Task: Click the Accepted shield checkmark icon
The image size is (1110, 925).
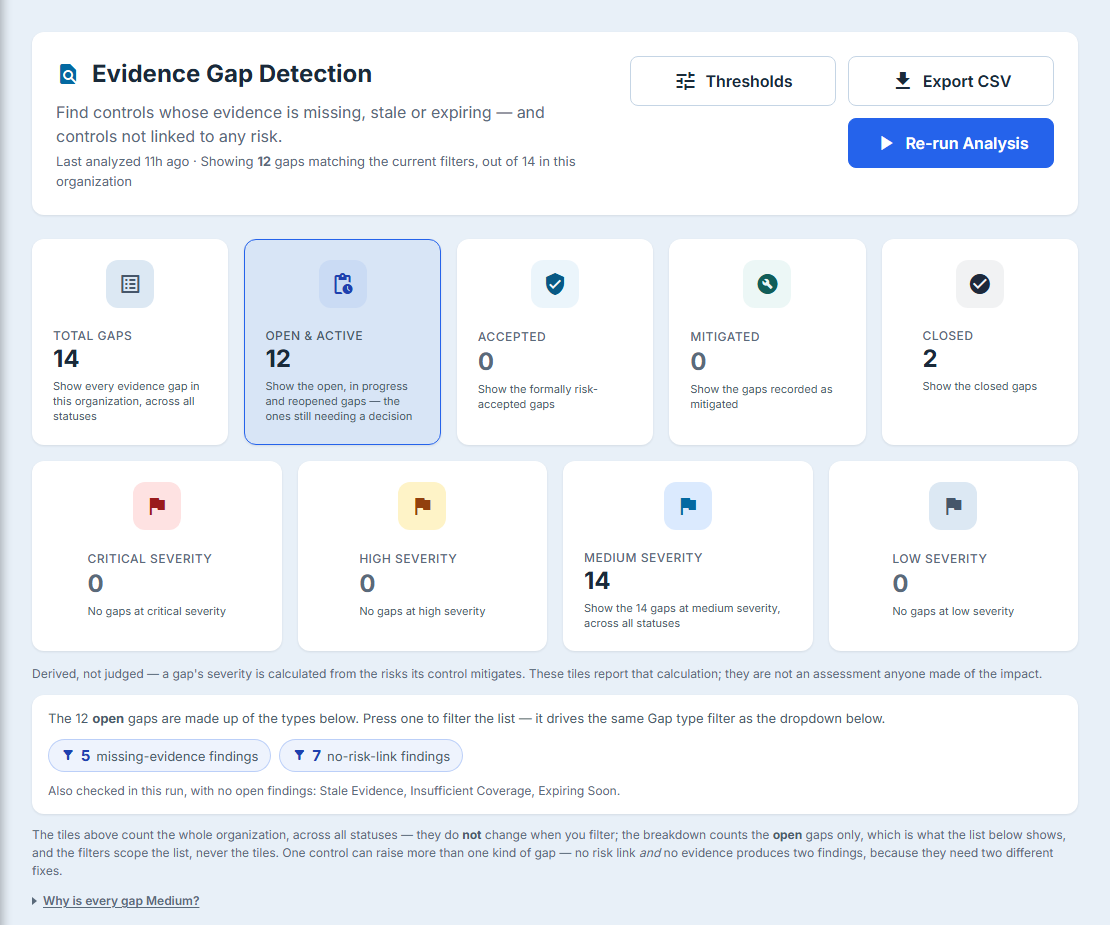Action: (555, 284)
